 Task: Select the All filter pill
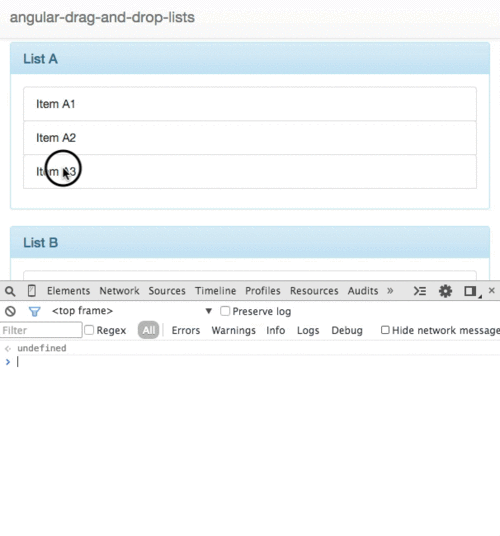[x=148, y=330]
